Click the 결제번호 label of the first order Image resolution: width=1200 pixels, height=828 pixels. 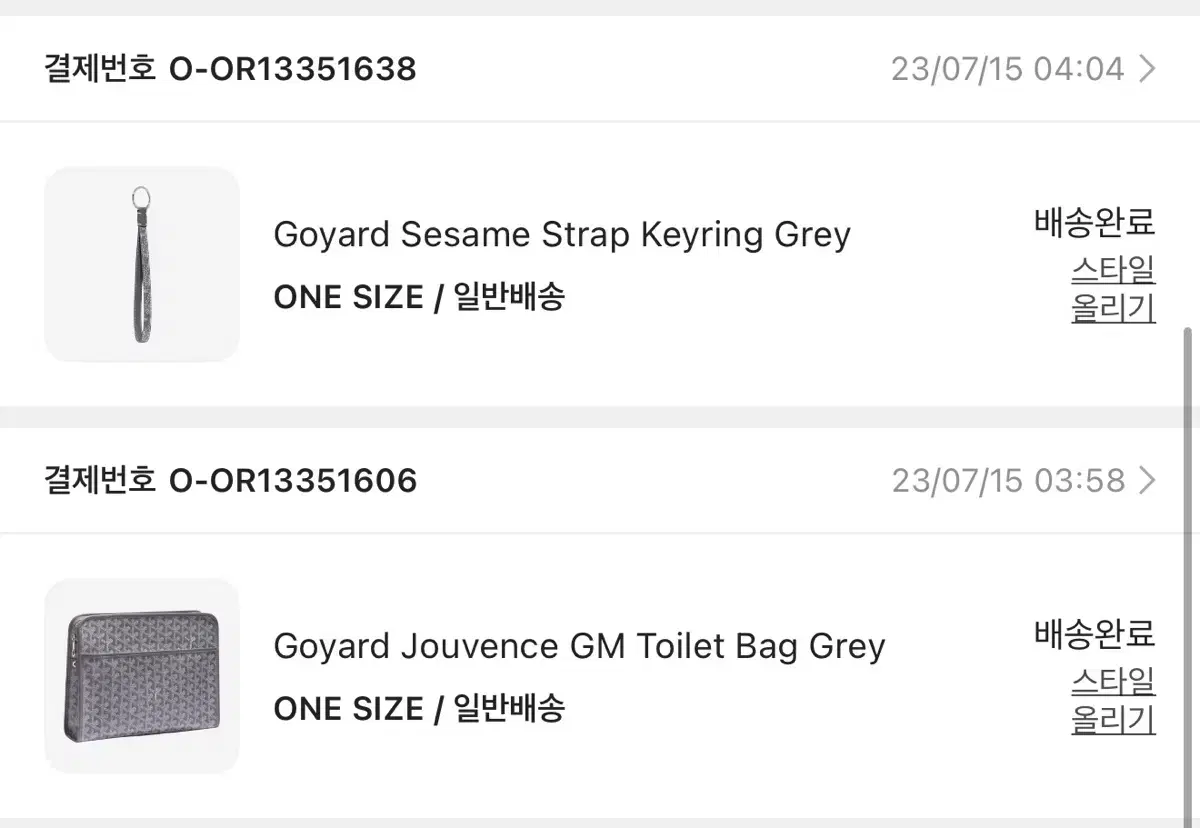[x=98, y=68]
